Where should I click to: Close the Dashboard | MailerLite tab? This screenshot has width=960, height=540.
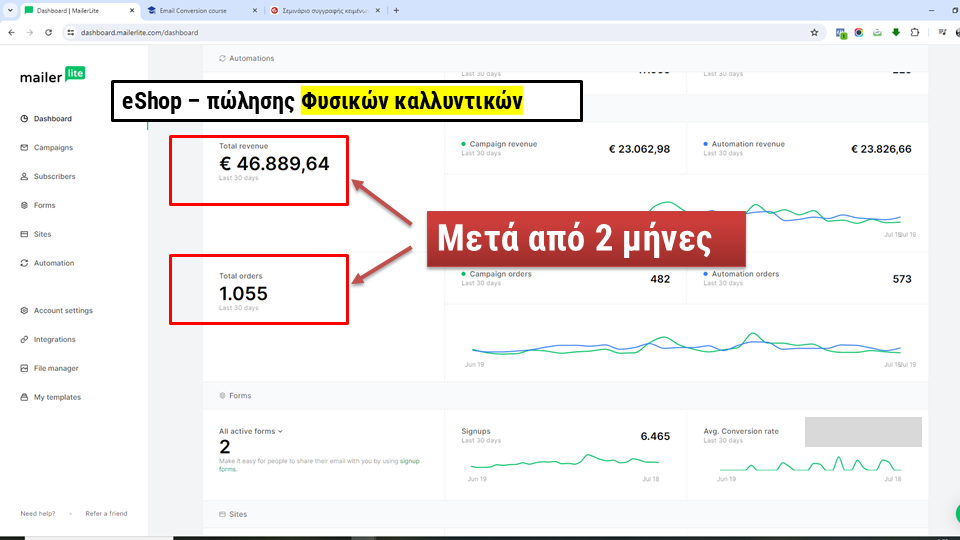click(132, 10)
